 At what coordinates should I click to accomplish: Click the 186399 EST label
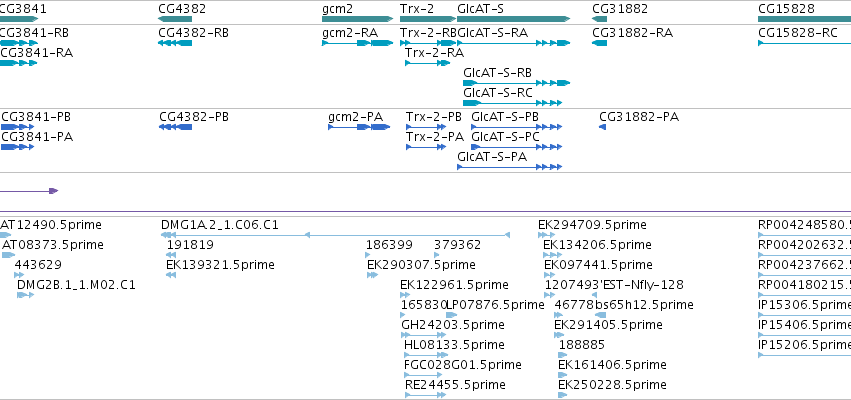[x=389, y=245]
